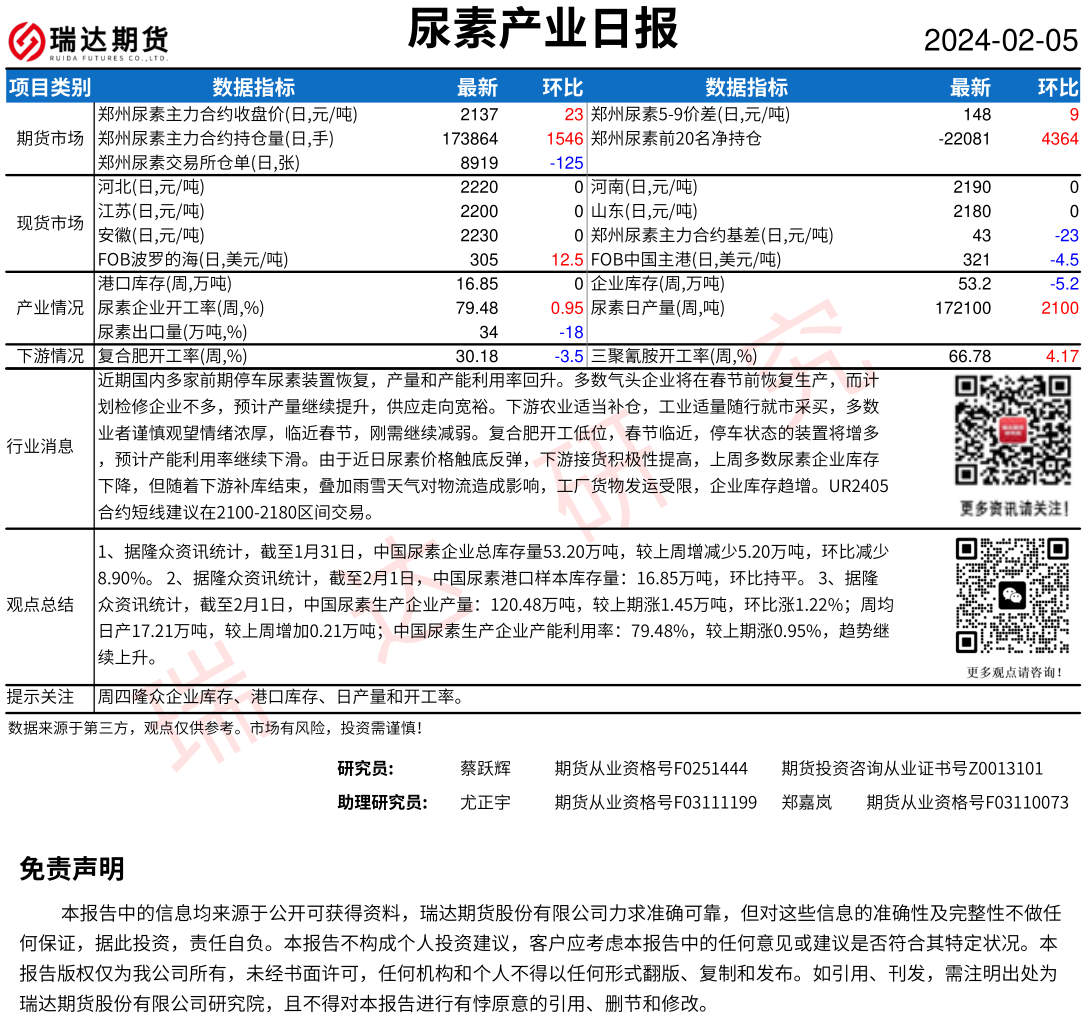Screen dimensions: 1086x1017
Task: Click the 观点总结 row label
Action: pyautogui.click(x=40, y=604)
